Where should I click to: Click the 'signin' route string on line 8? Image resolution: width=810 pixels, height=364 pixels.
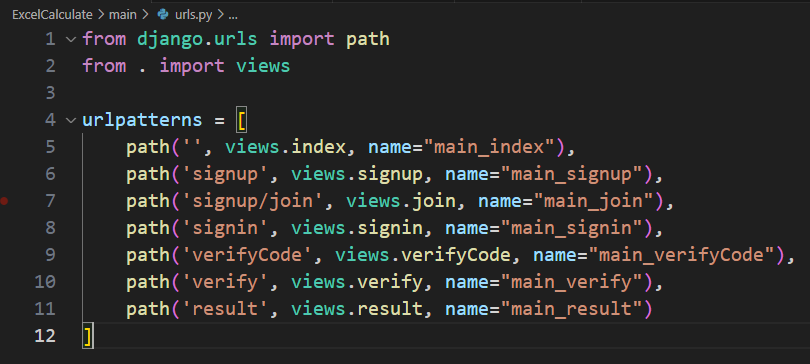point(225,228)
